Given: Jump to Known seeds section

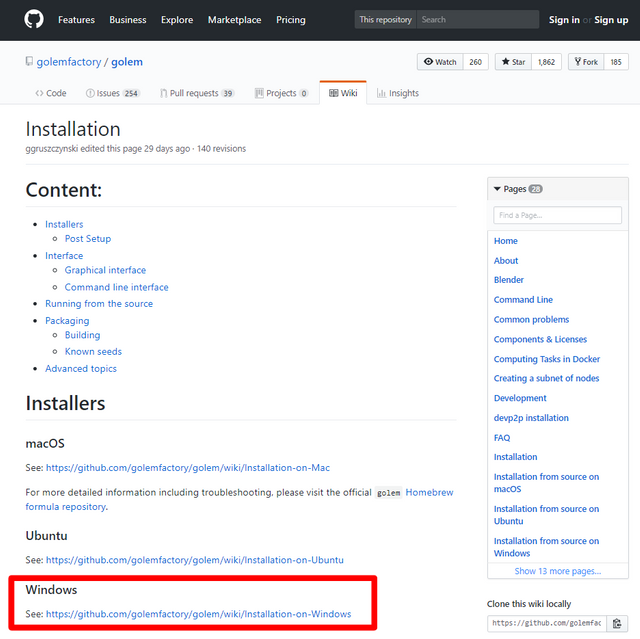Looking at the screenshot, I should click(93, 351).
